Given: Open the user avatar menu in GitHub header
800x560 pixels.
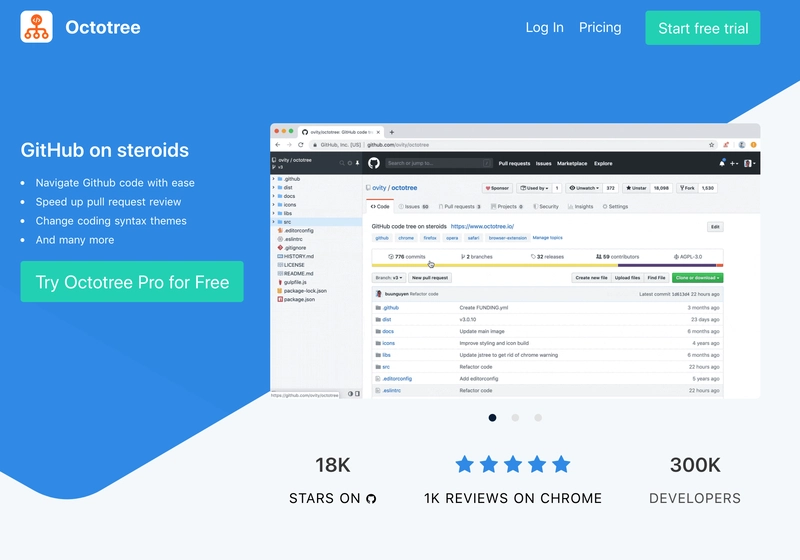Looking at the screenshot, I should pyautogui.click(x=749, y=163).
